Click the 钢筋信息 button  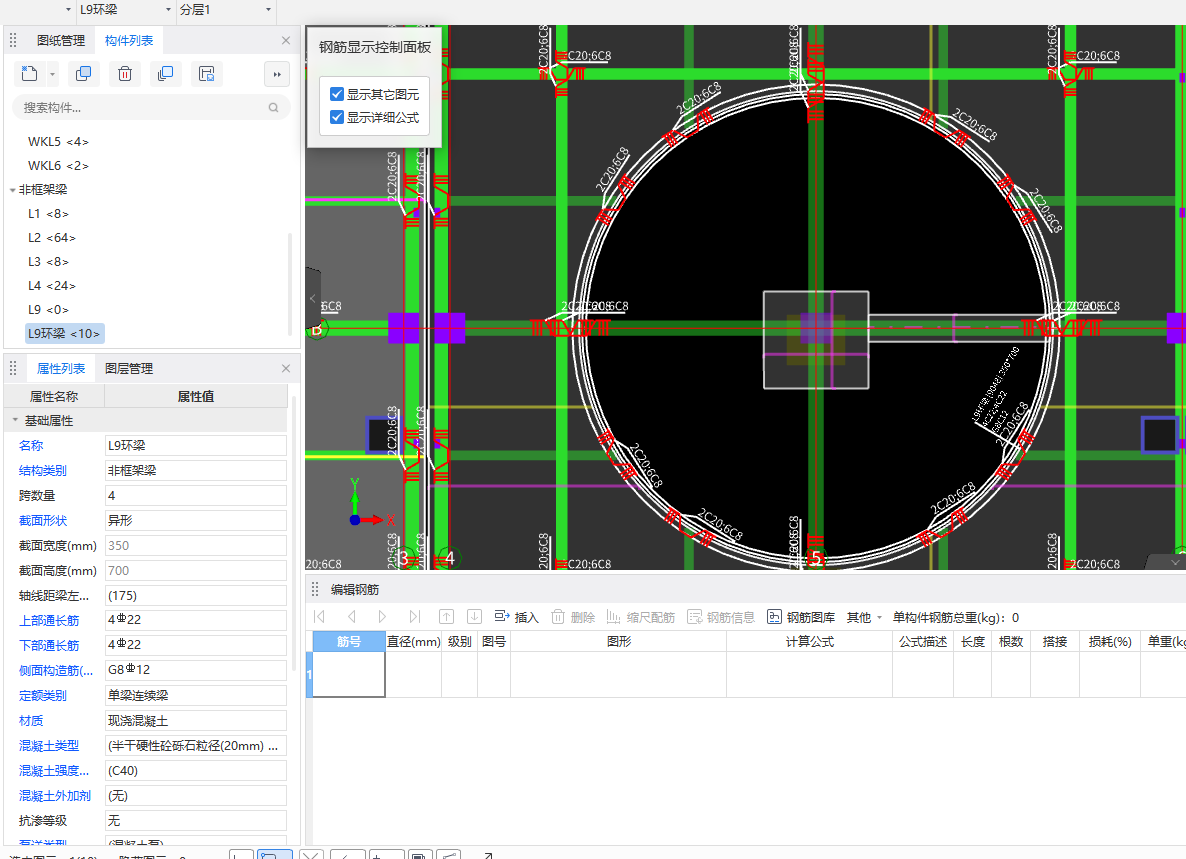pos(721,617)
